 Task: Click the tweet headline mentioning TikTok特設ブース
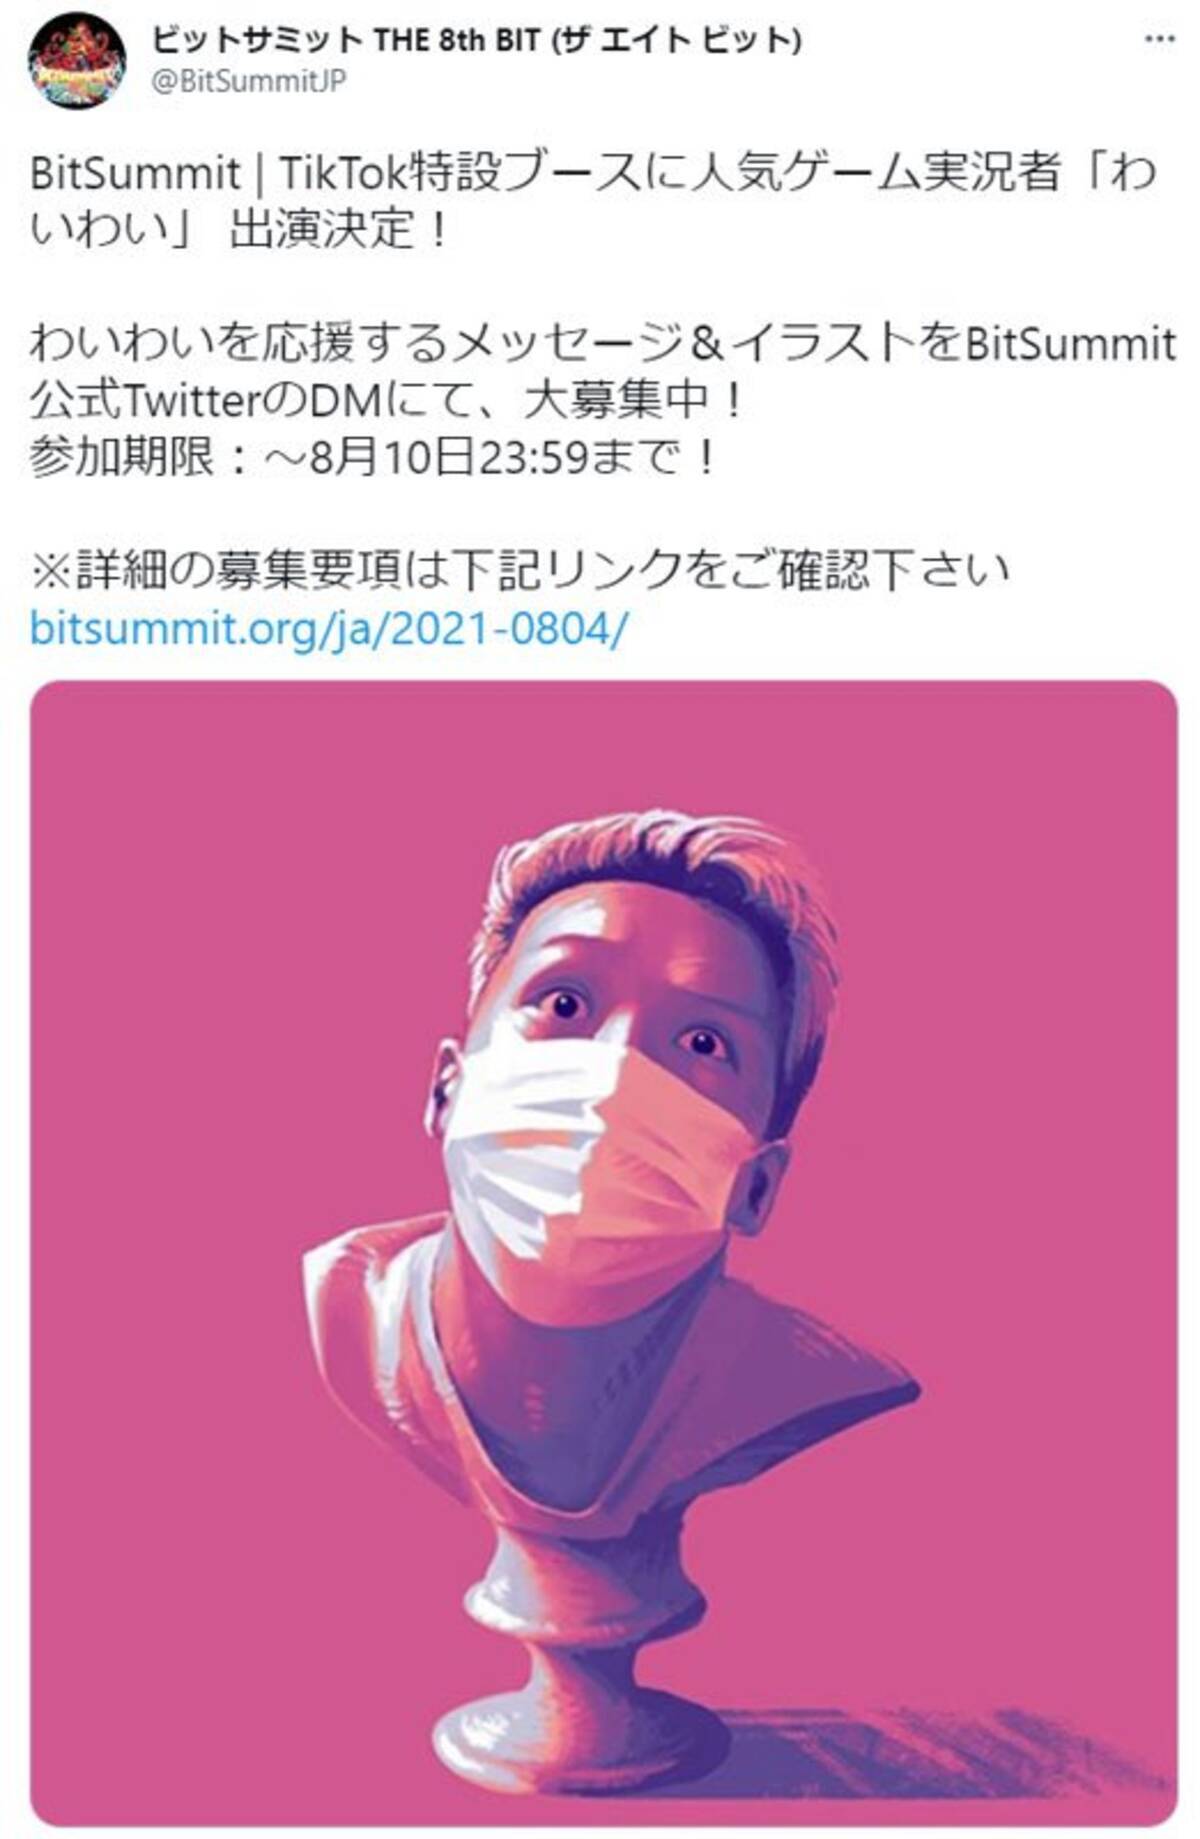click(593, 173)
